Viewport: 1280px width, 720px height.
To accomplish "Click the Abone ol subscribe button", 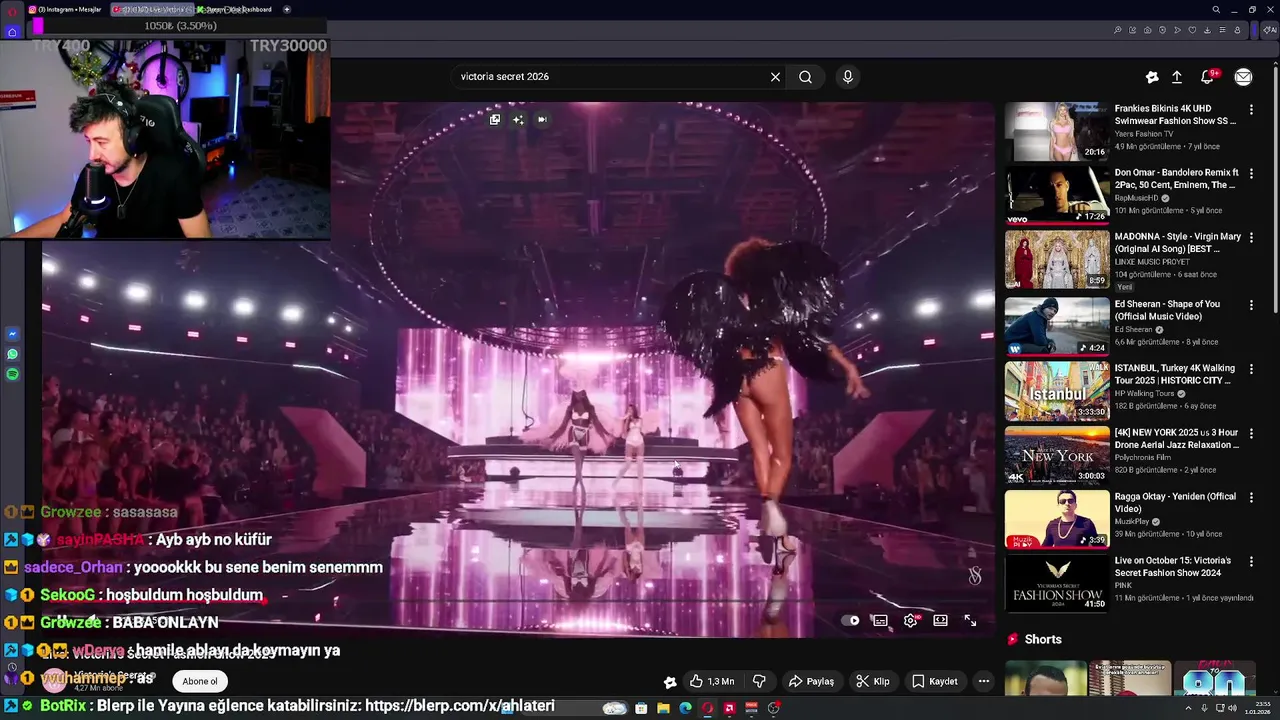I will point(200,681).
